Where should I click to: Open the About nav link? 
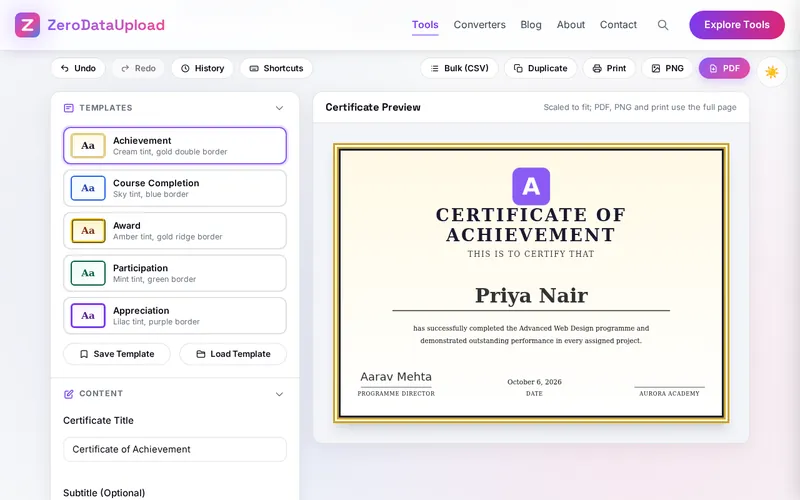pos(570,25)
